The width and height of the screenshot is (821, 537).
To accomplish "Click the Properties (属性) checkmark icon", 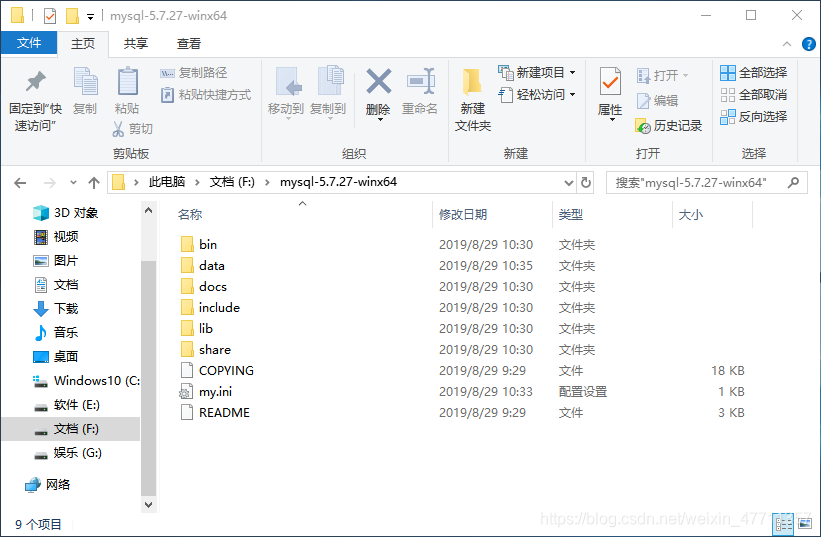I will [611, 83].
